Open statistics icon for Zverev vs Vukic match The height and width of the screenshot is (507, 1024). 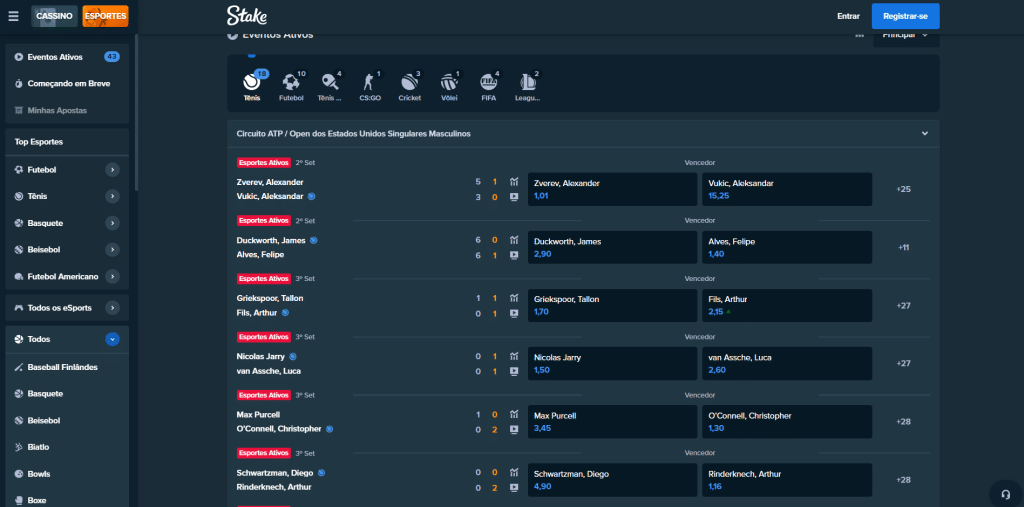514,183
